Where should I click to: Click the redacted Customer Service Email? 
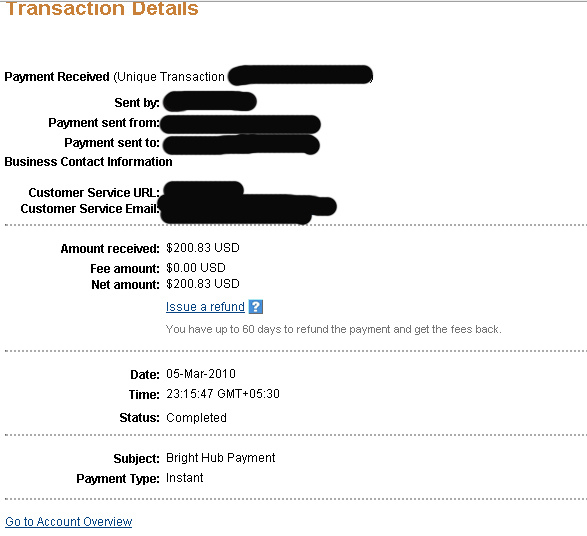(247, 209)
